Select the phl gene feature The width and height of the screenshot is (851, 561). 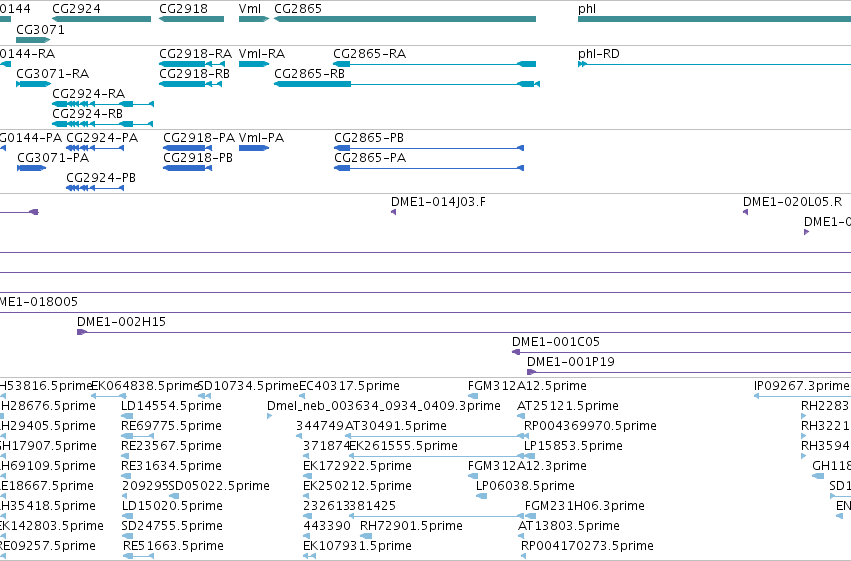coord(714,19)
